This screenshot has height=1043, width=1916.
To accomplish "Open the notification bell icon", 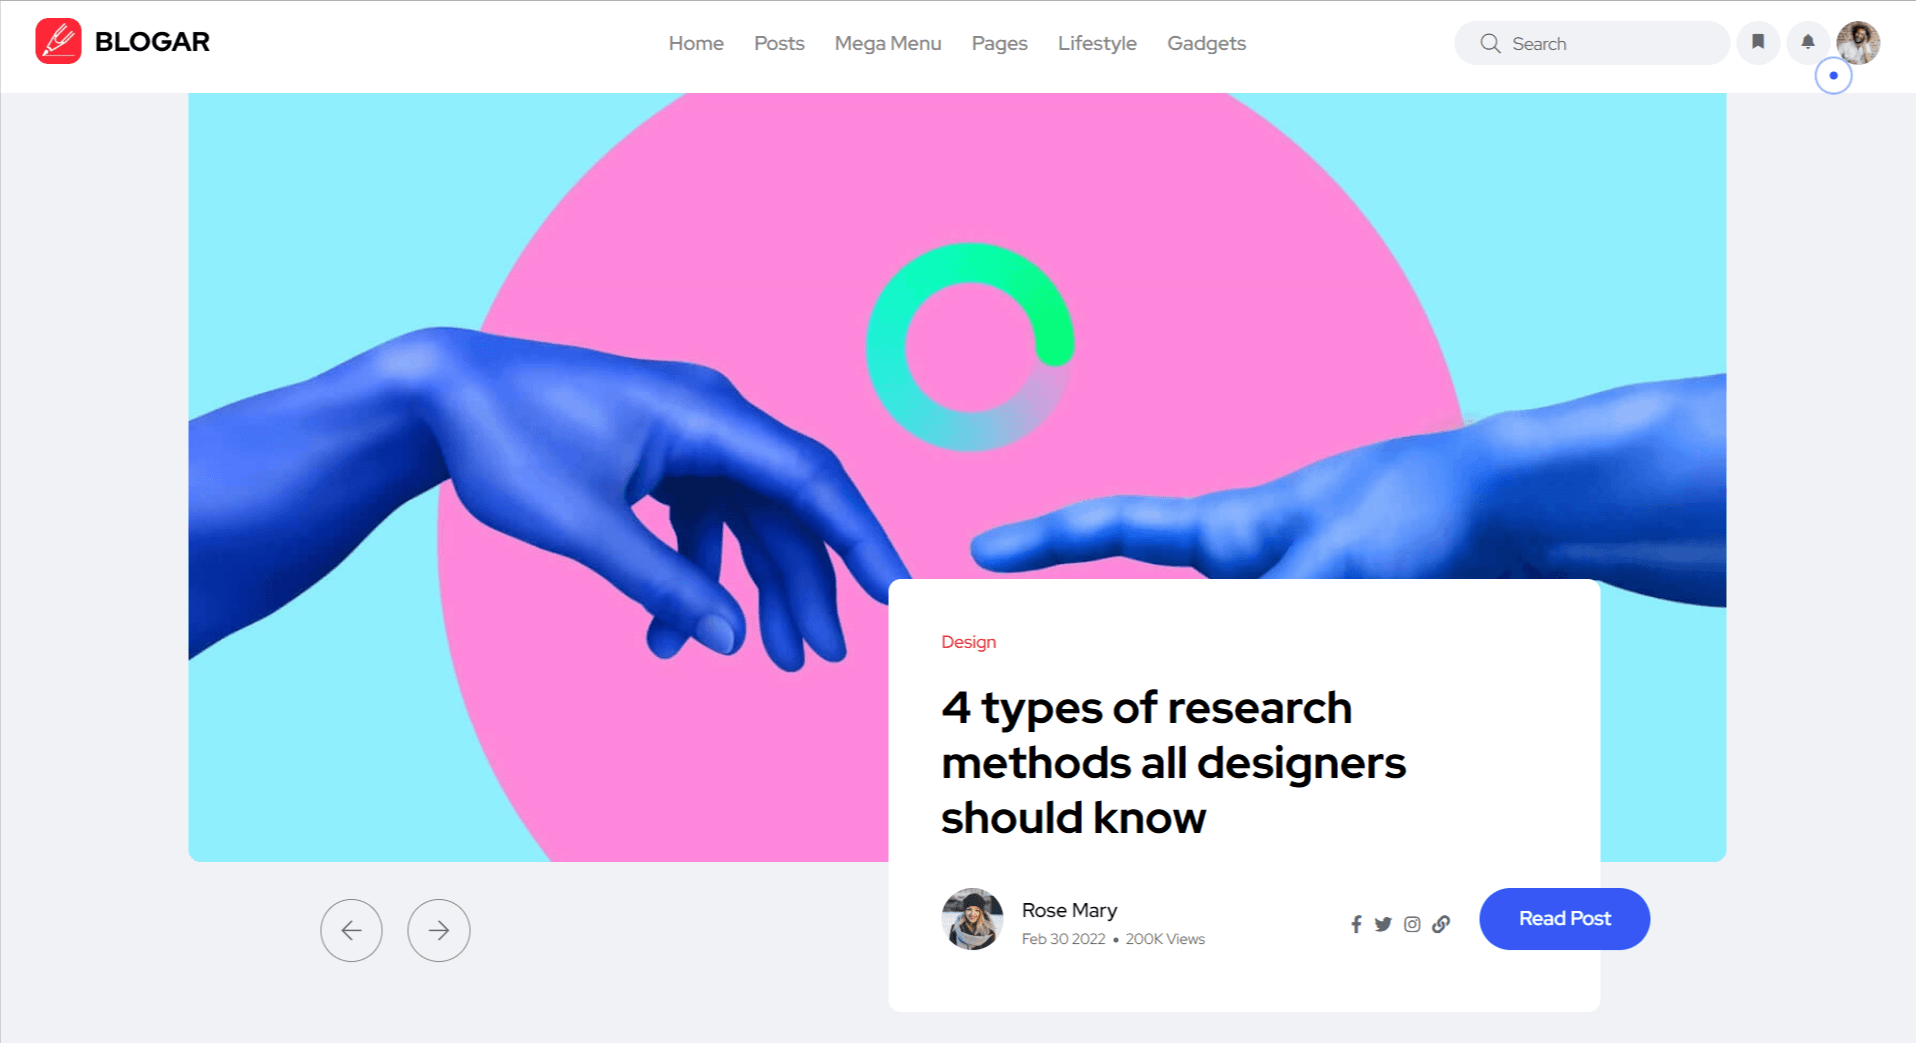I will 1807,43.
